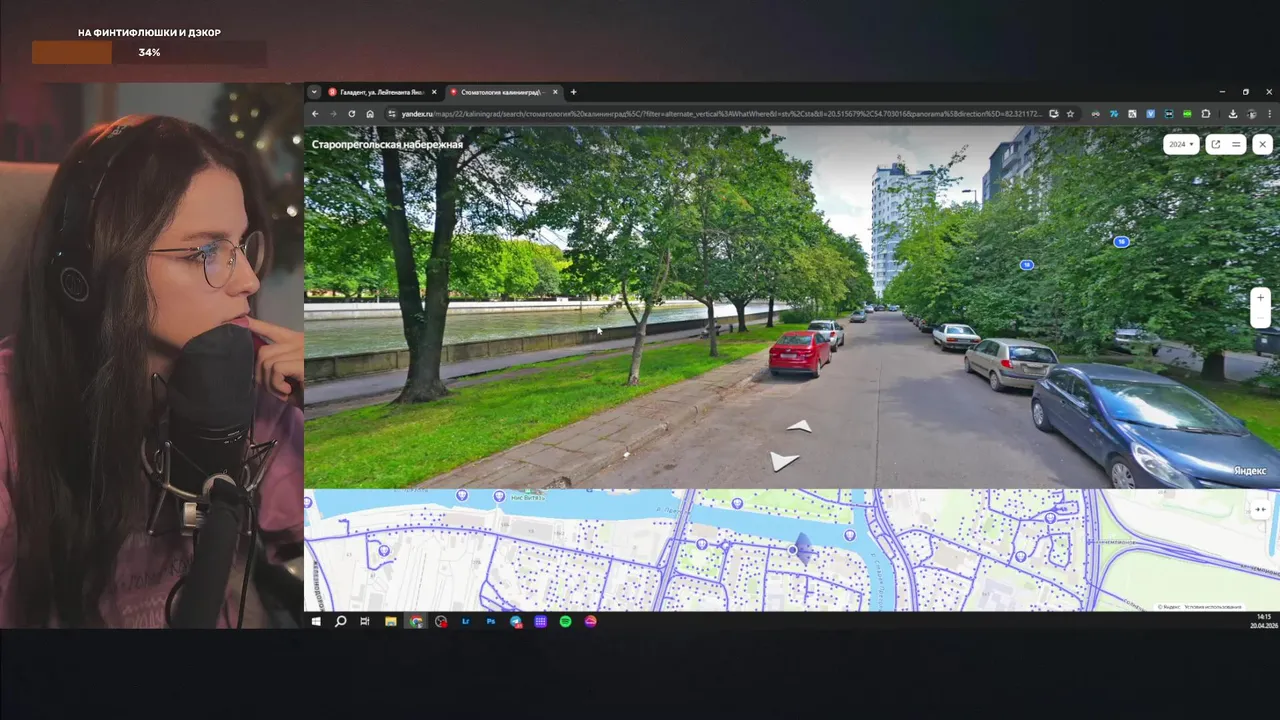Open Lightroom from the taskbar
Image resolution: width=1280 pixels, height=720 pixels.
tap(466, 621)
